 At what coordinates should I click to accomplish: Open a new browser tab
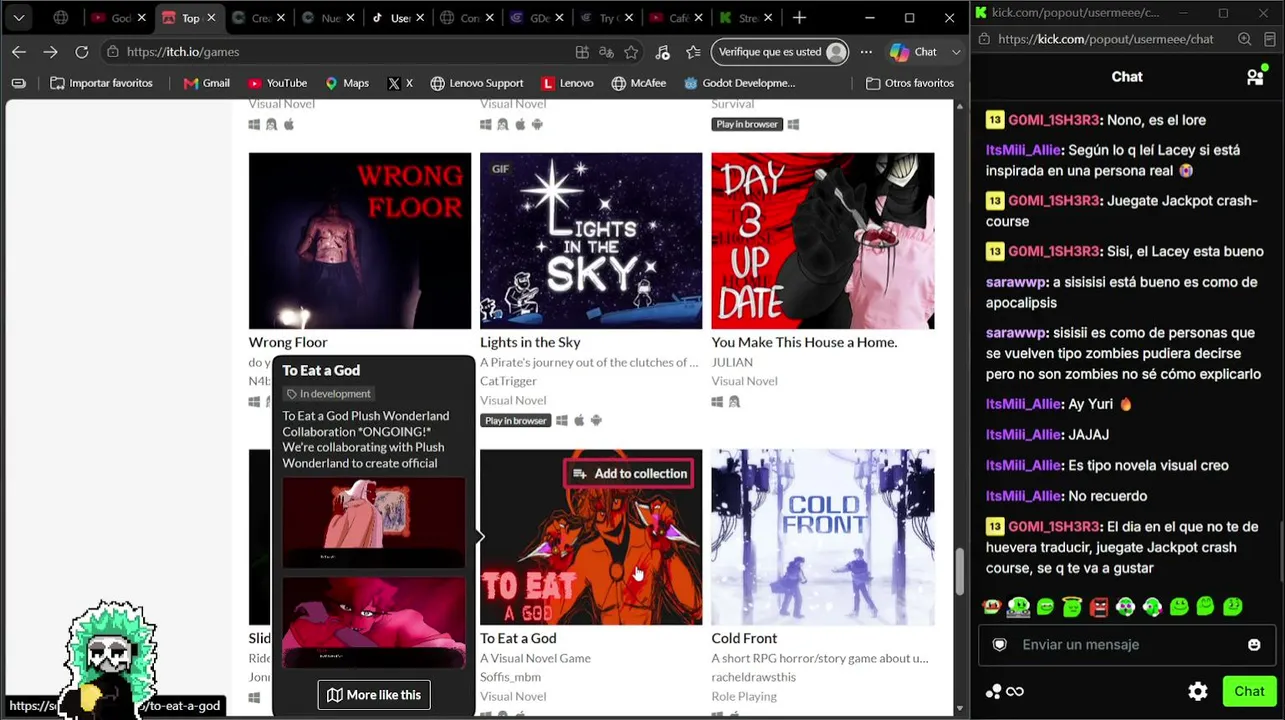(x=799, y=18)
